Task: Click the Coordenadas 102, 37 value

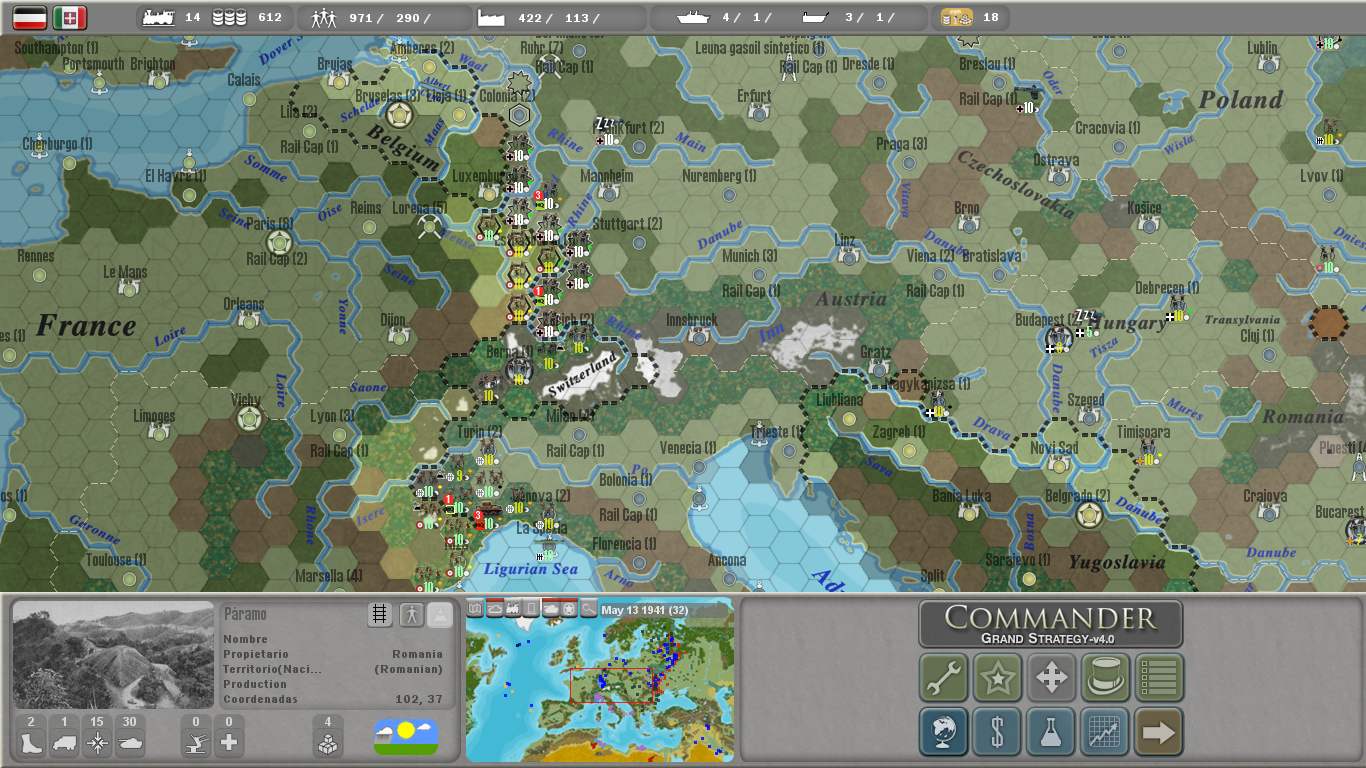Action: [419, 699]
